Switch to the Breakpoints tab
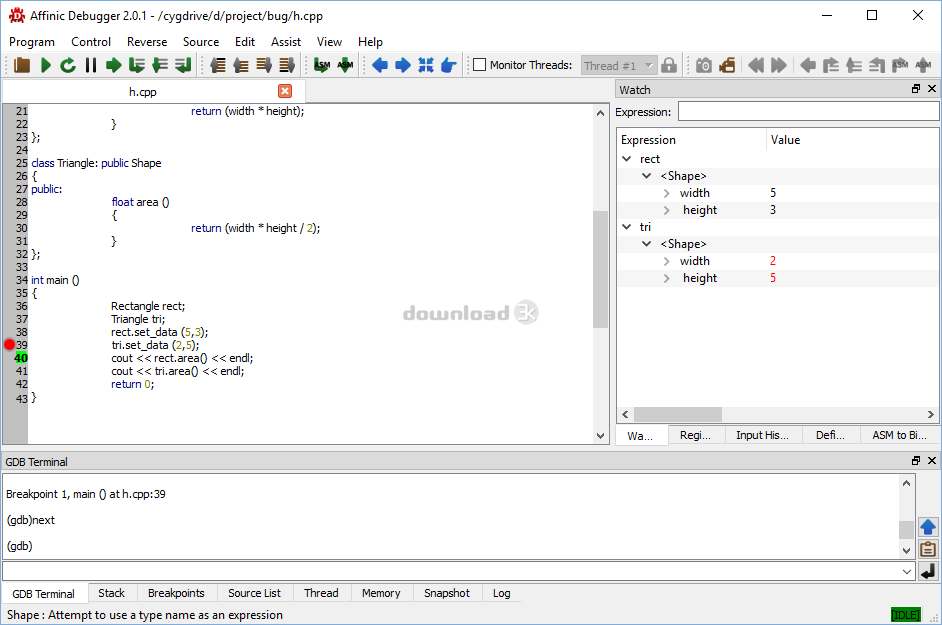 click(176, 593)
